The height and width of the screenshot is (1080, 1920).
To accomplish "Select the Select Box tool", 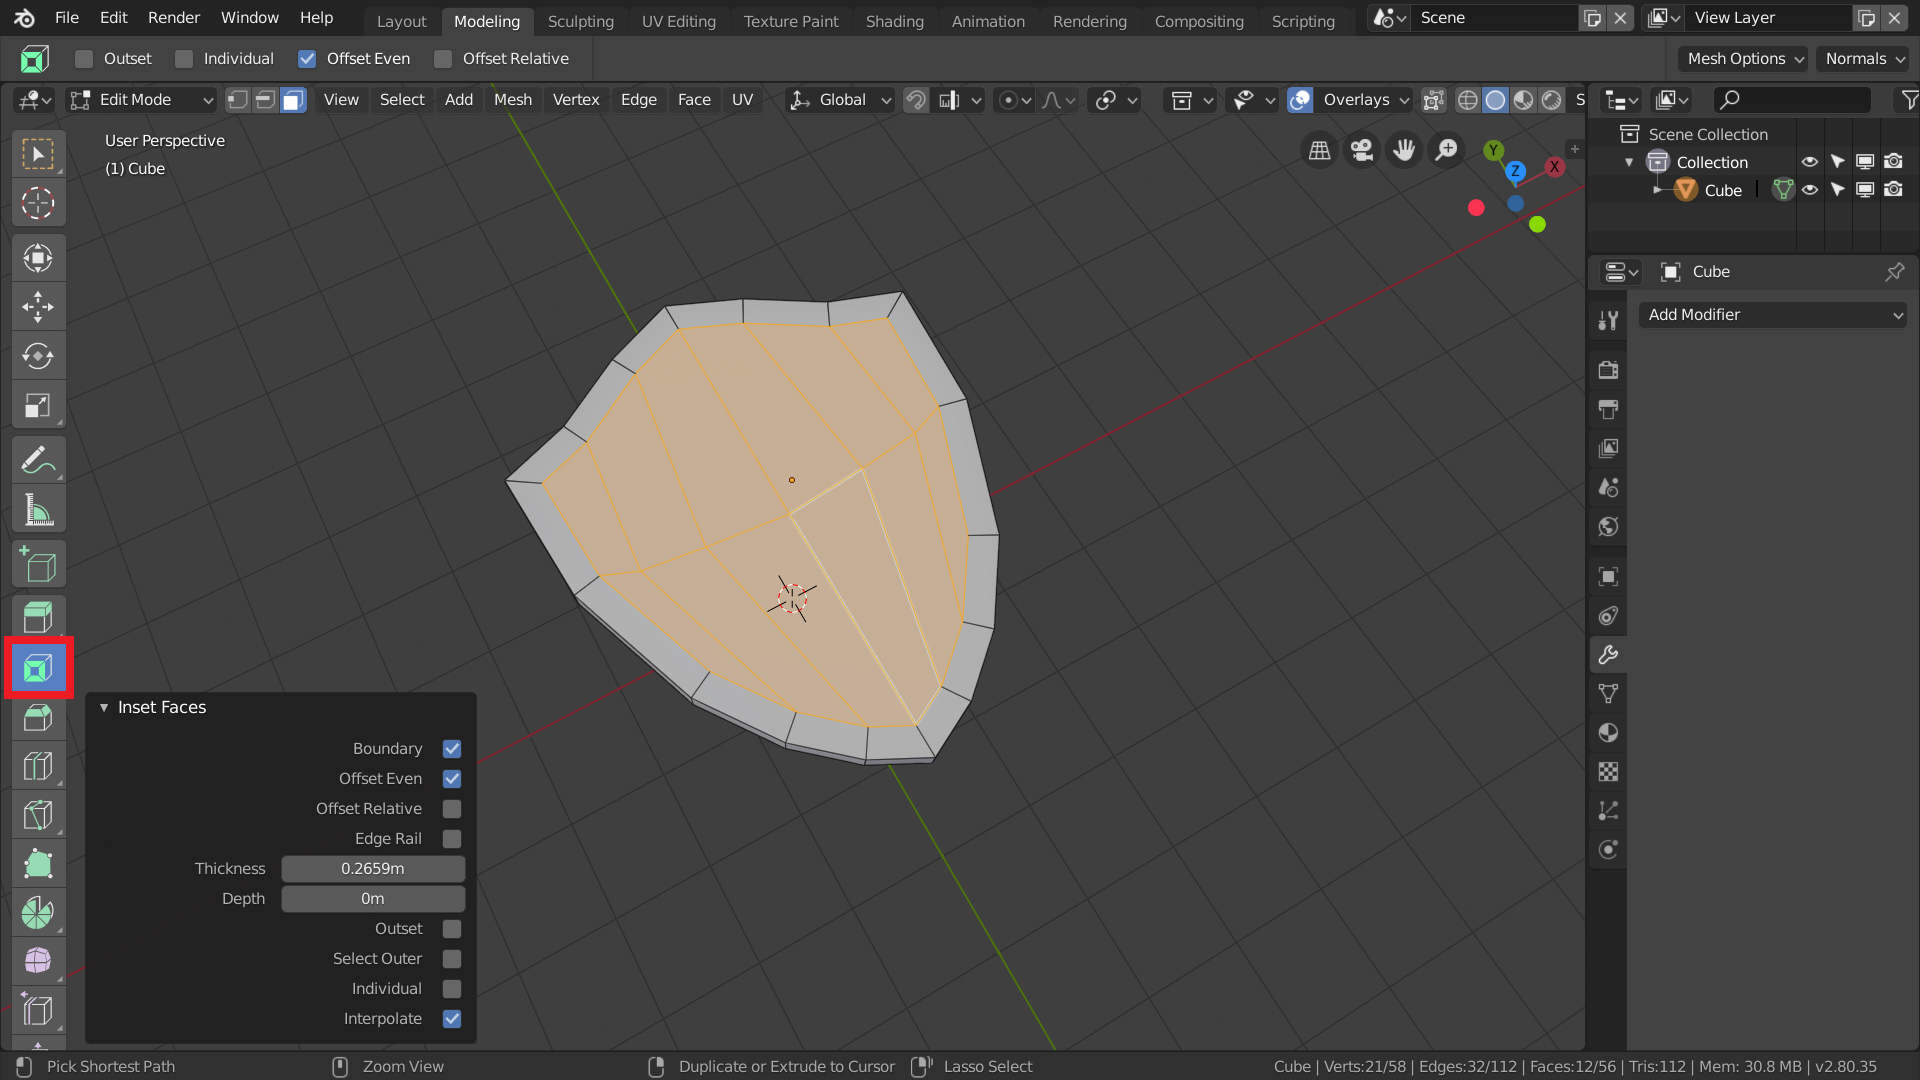I will pyautogui.click(x=38, y=155).
